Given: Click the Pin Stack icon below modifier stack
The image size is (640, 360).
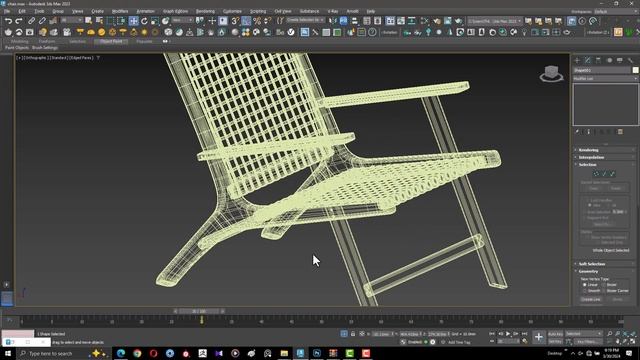Looking at the screenshot, I should point(577,132).
